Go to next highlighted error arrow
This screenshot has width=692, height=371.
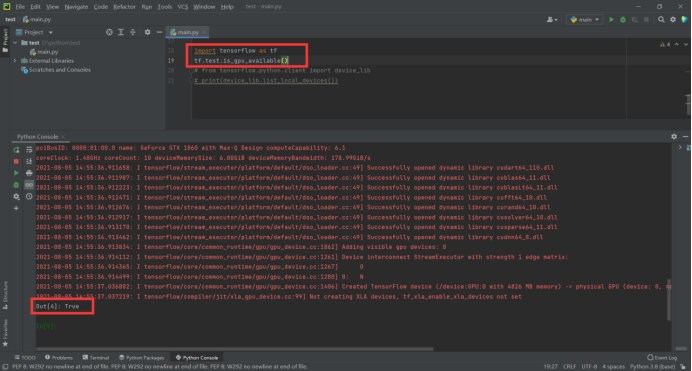pos(685,44)
